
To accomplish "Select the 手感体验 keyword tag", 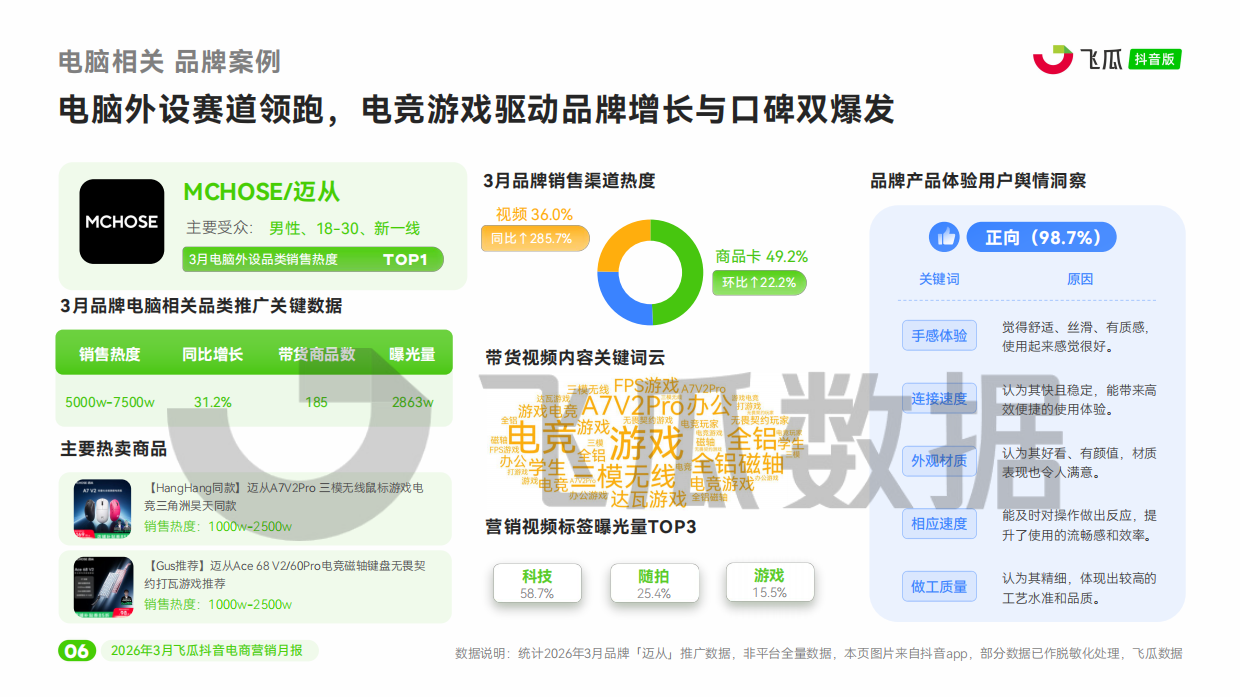I will (x=939, y=336).
